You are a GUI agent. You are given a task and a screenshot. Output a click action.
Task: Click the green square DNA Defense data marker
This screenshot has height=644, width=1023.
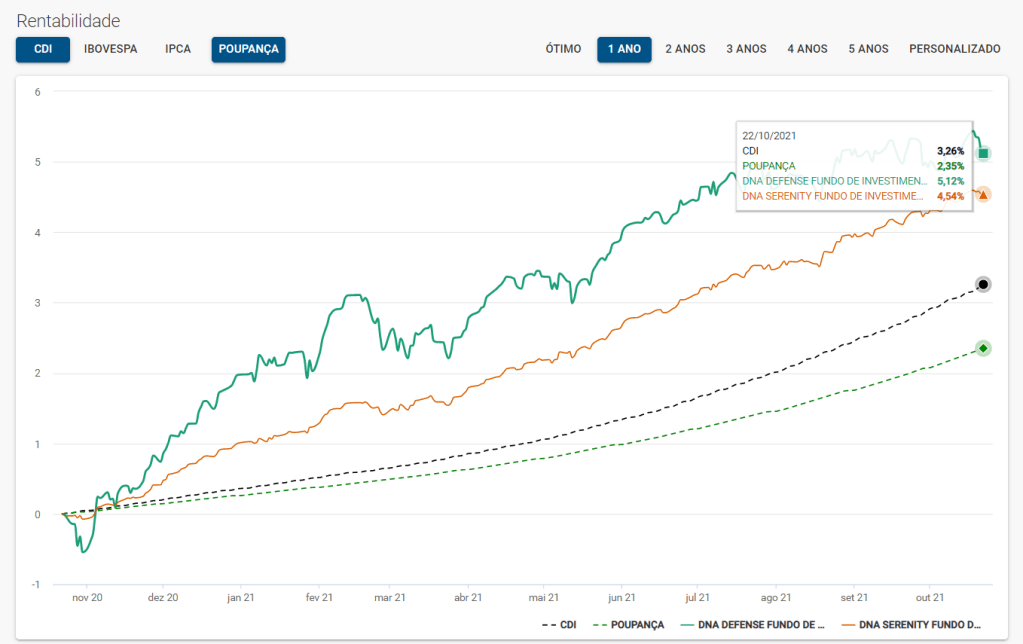[x=983, y=153]
